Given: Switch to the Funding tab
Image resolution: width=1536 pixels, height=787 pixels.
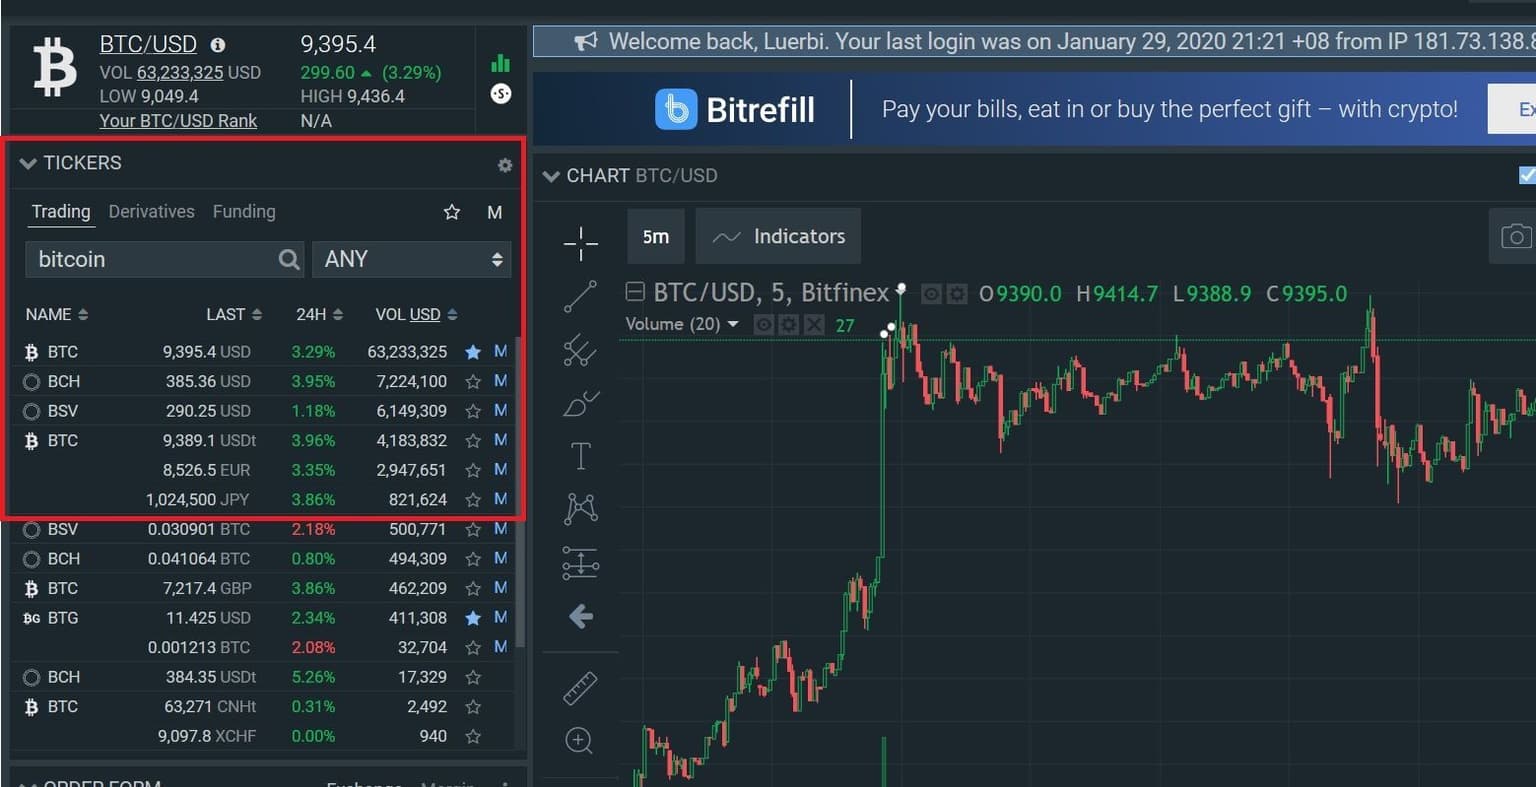Looking at the screenshot, I should [x=244, y=212].
